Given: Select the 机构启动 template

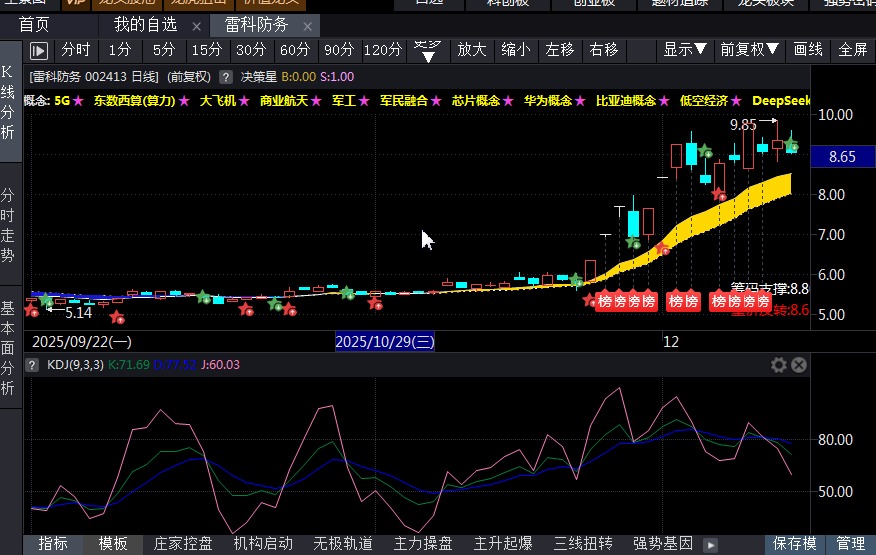Looking at the screenshot, I should [x=263, y=544].
